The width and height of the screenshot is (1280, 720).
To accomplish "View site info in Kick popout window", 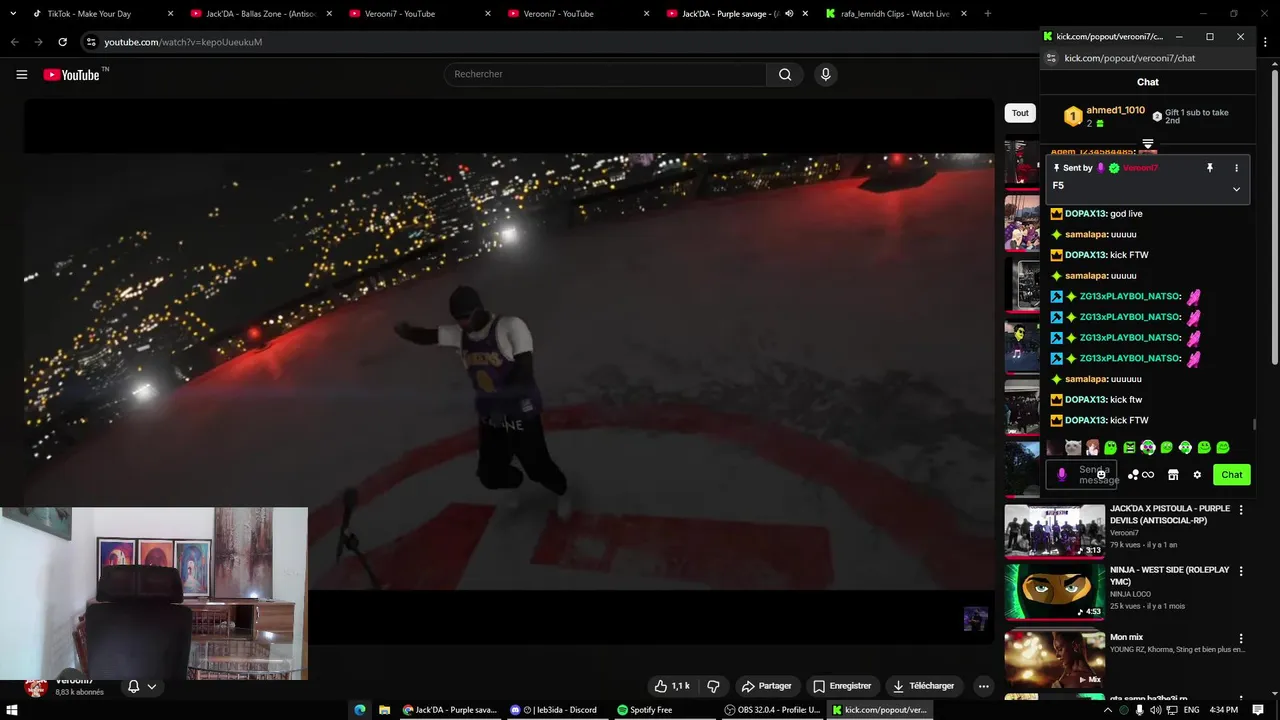I will click(1051, 58).
